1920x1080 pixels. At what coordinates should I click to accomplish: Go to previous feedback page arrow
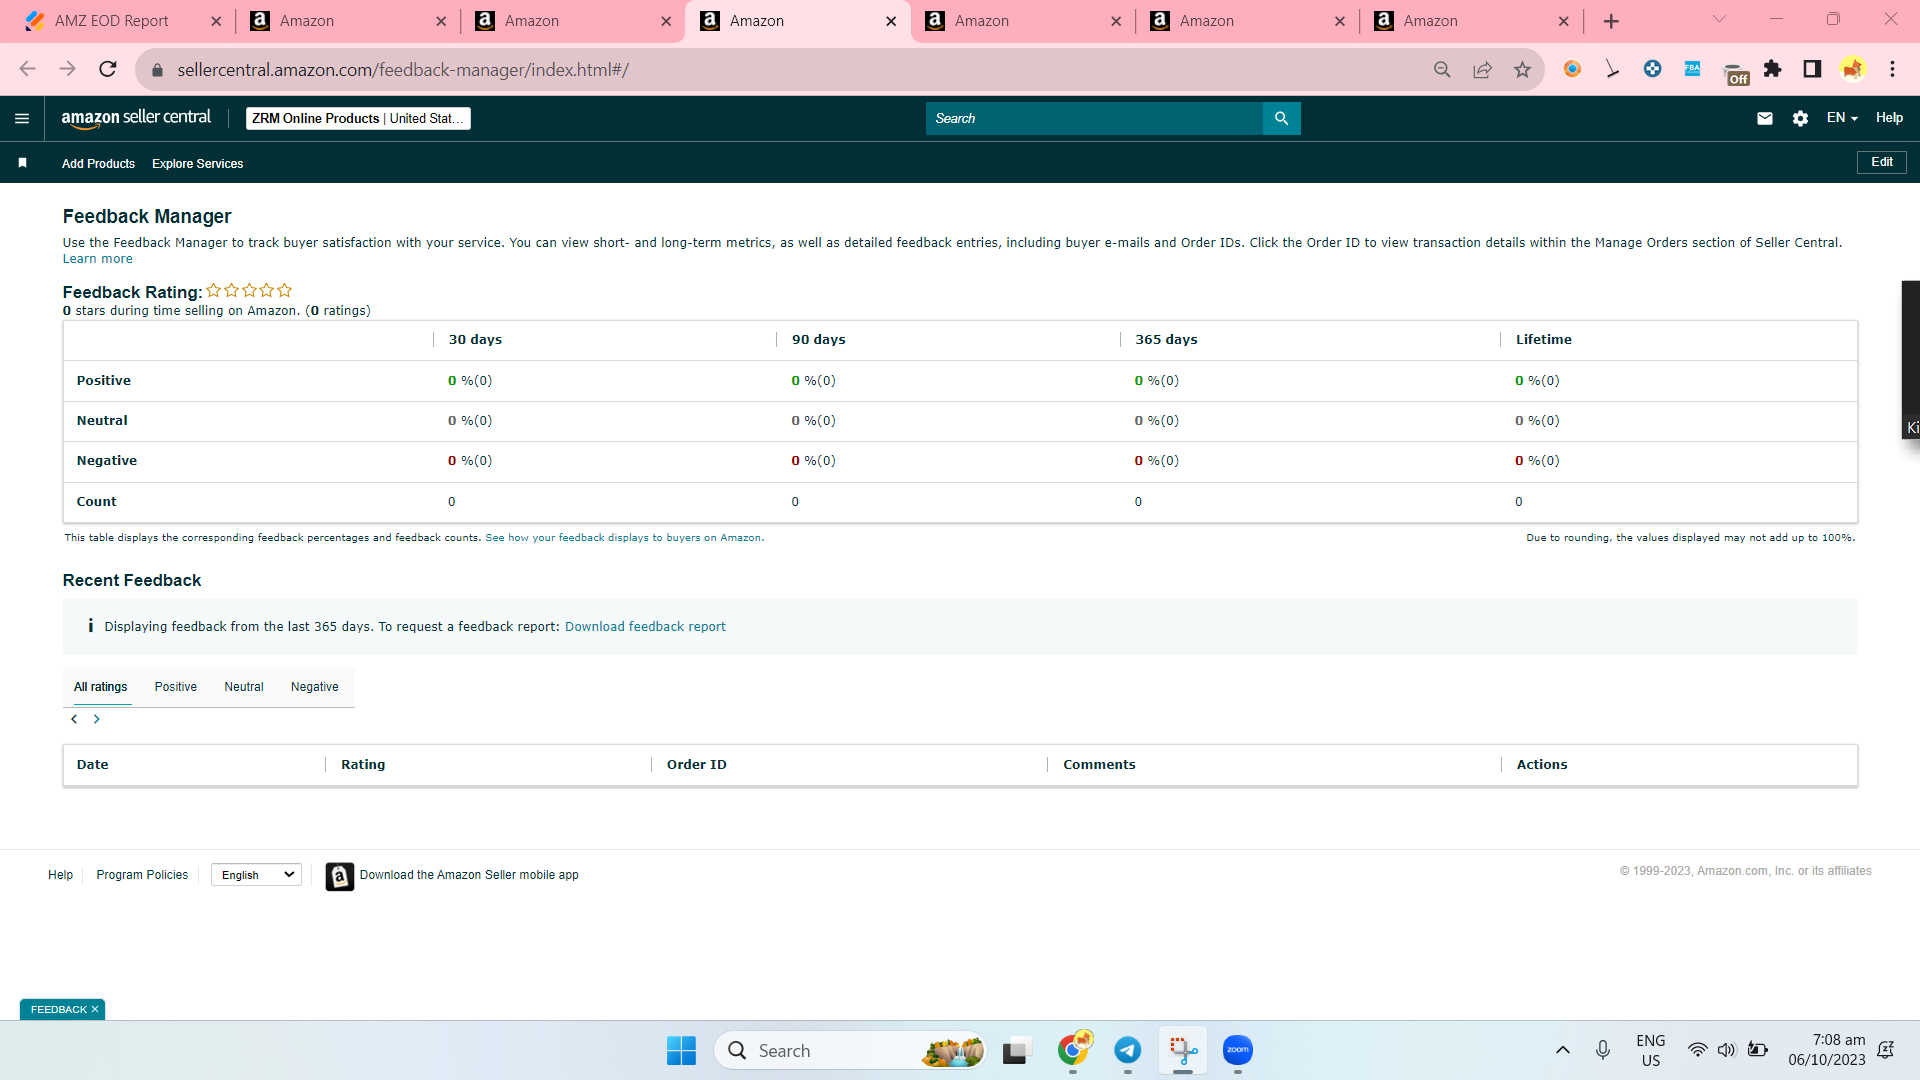(74, 719)
